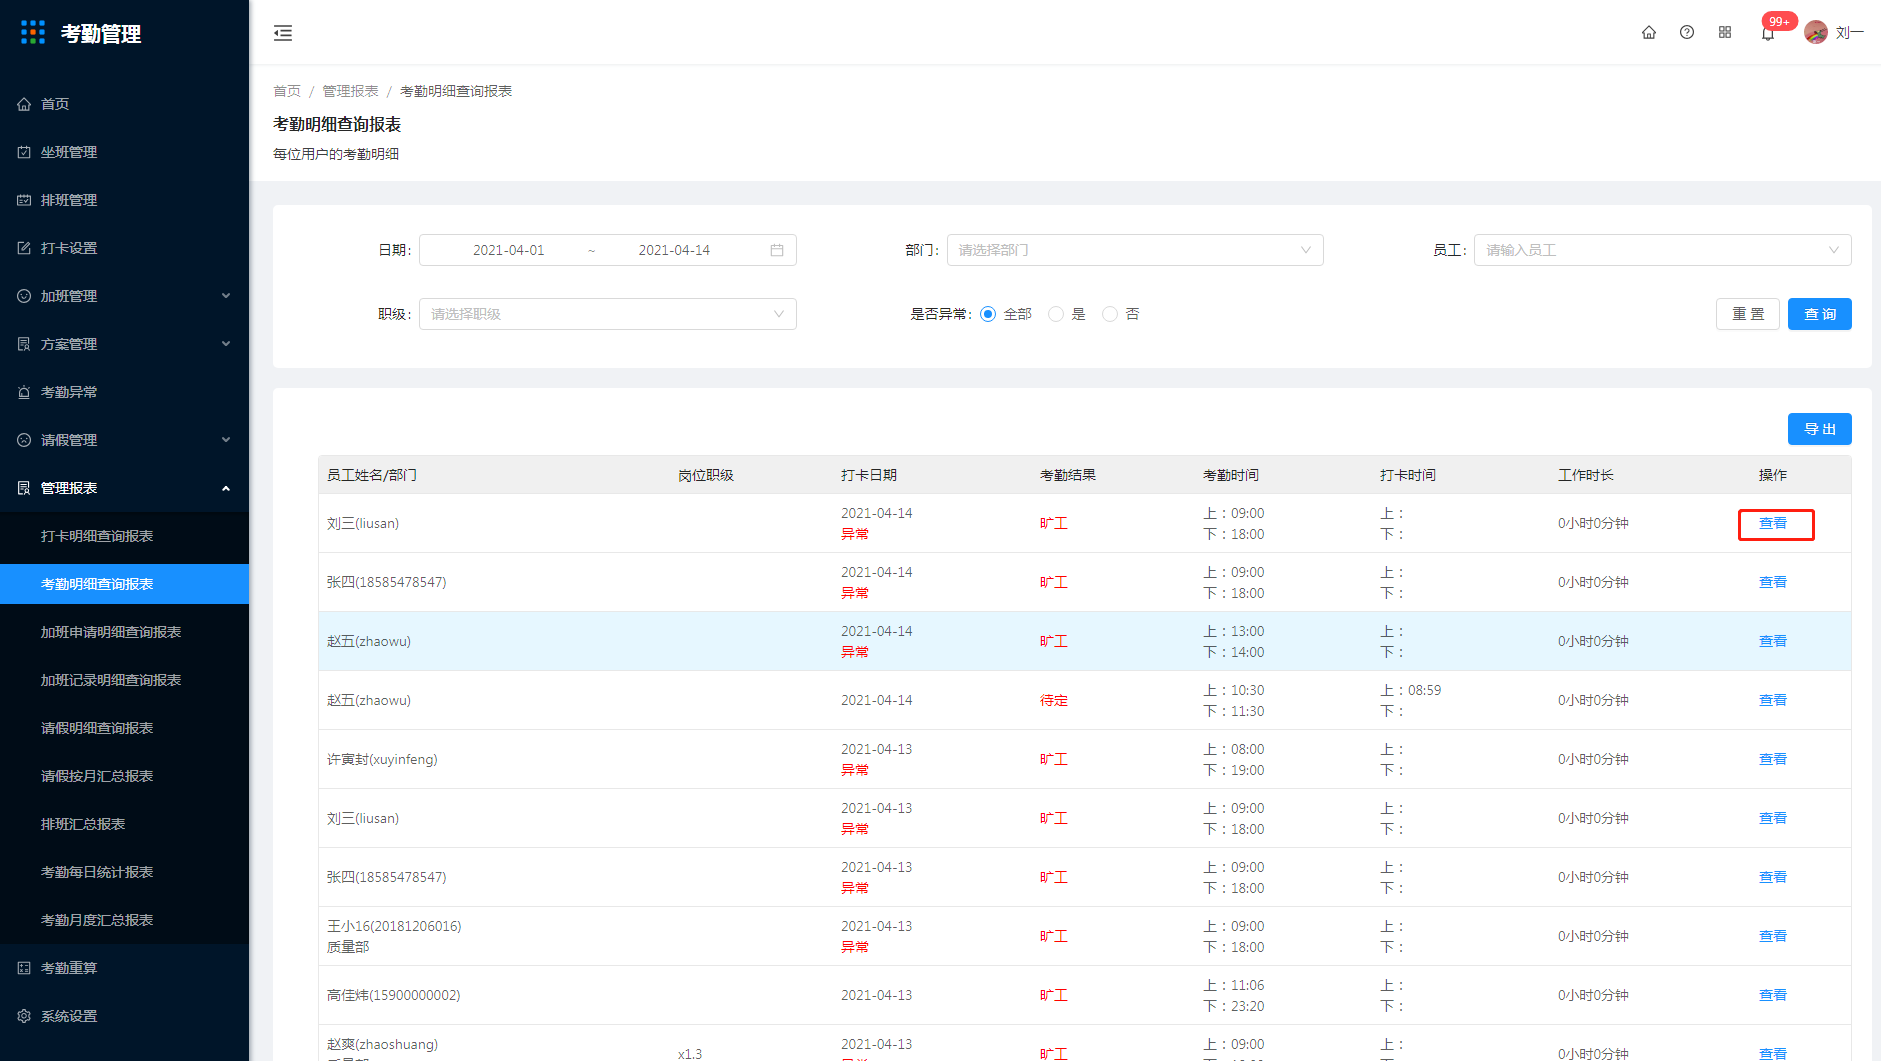The image size is (1881, 1061).
Task: Click the 首页 house icon in sidebar
Action: point(24,104)
